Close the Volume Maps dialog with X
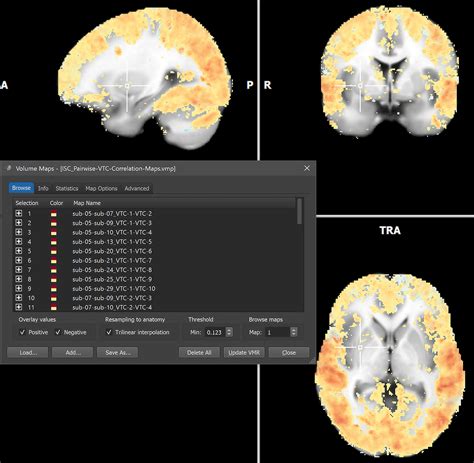This screenshot has width=474, height=463. pyautogui.click(x=307, y=168)
